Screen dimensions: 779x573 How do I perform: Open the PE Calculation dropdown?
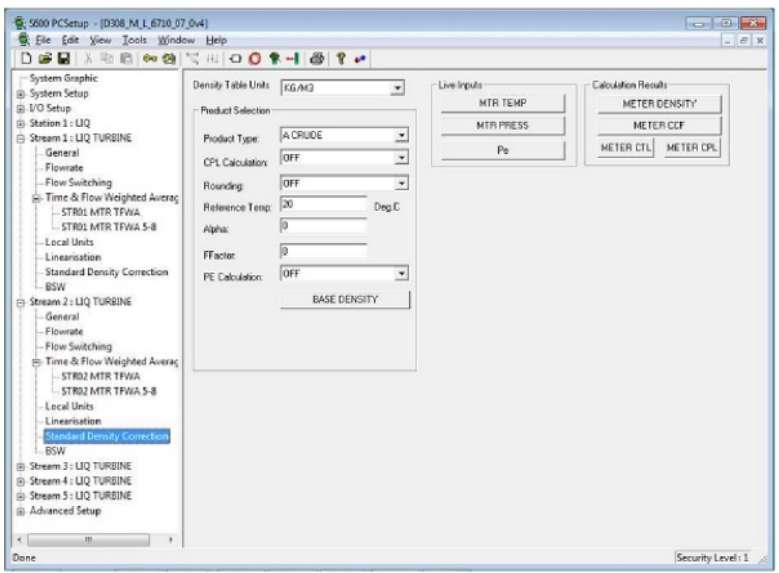[x=401, y=273]
